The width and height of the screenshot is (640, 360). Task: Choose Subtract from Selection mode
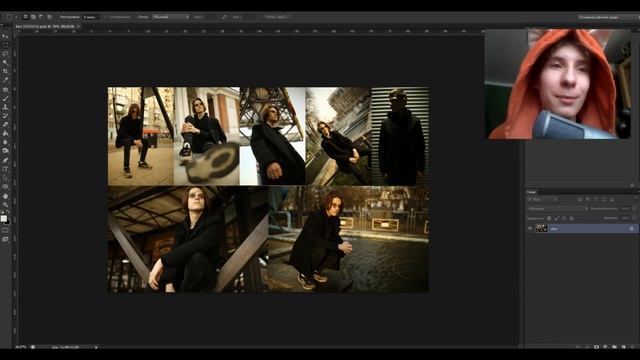(x=41, y=17)
